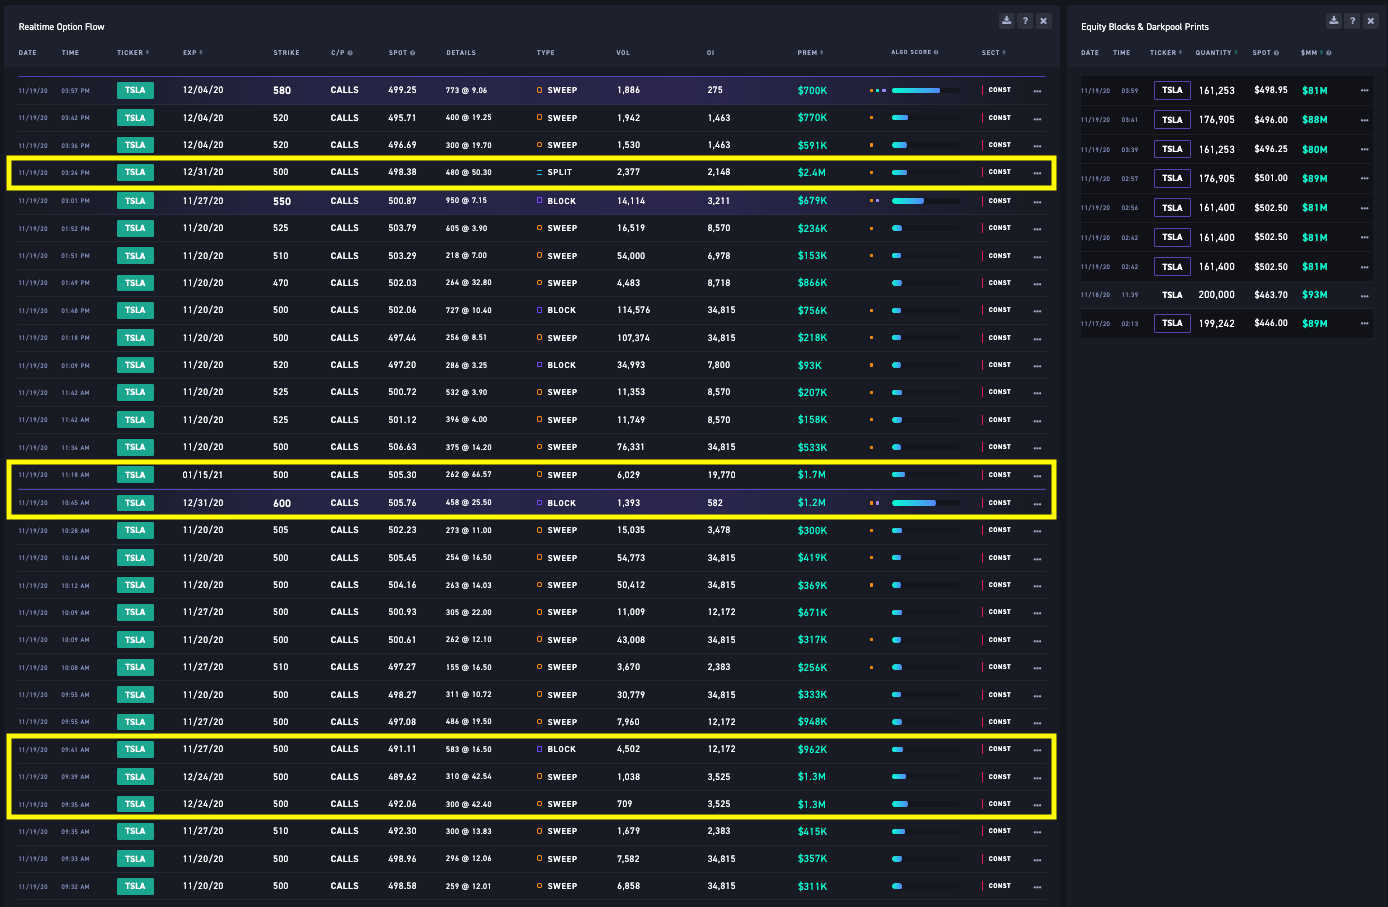Open more options for the 10:45 AM row
Screen dimensions: 1388x907
tap(1037, 503)
